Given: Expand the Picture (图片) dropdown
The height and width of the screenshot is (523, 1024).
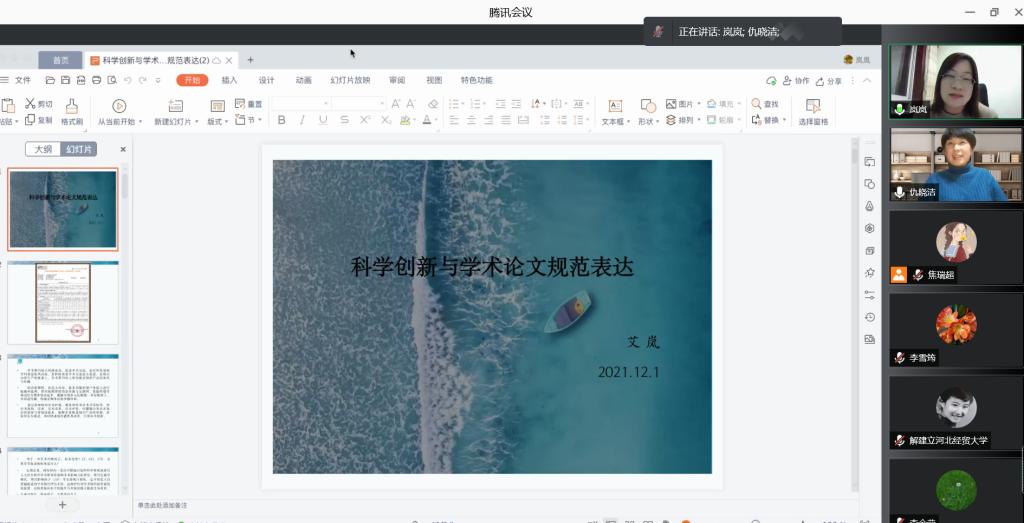Looking at the screenshot, I should (699, 103).
